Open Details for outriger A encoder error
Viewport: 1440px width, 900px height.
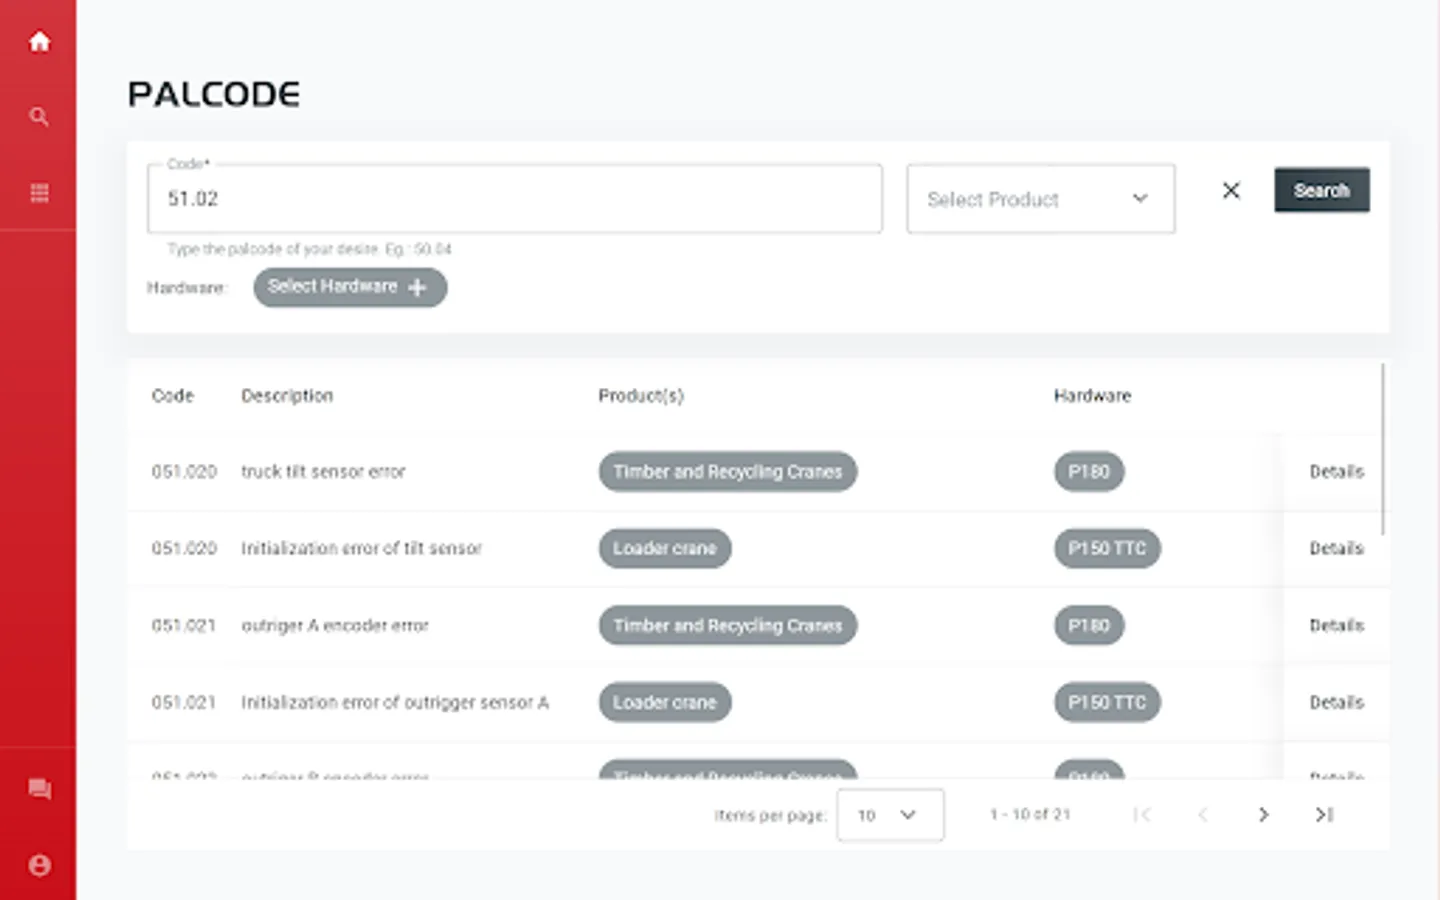(1336, 626)
